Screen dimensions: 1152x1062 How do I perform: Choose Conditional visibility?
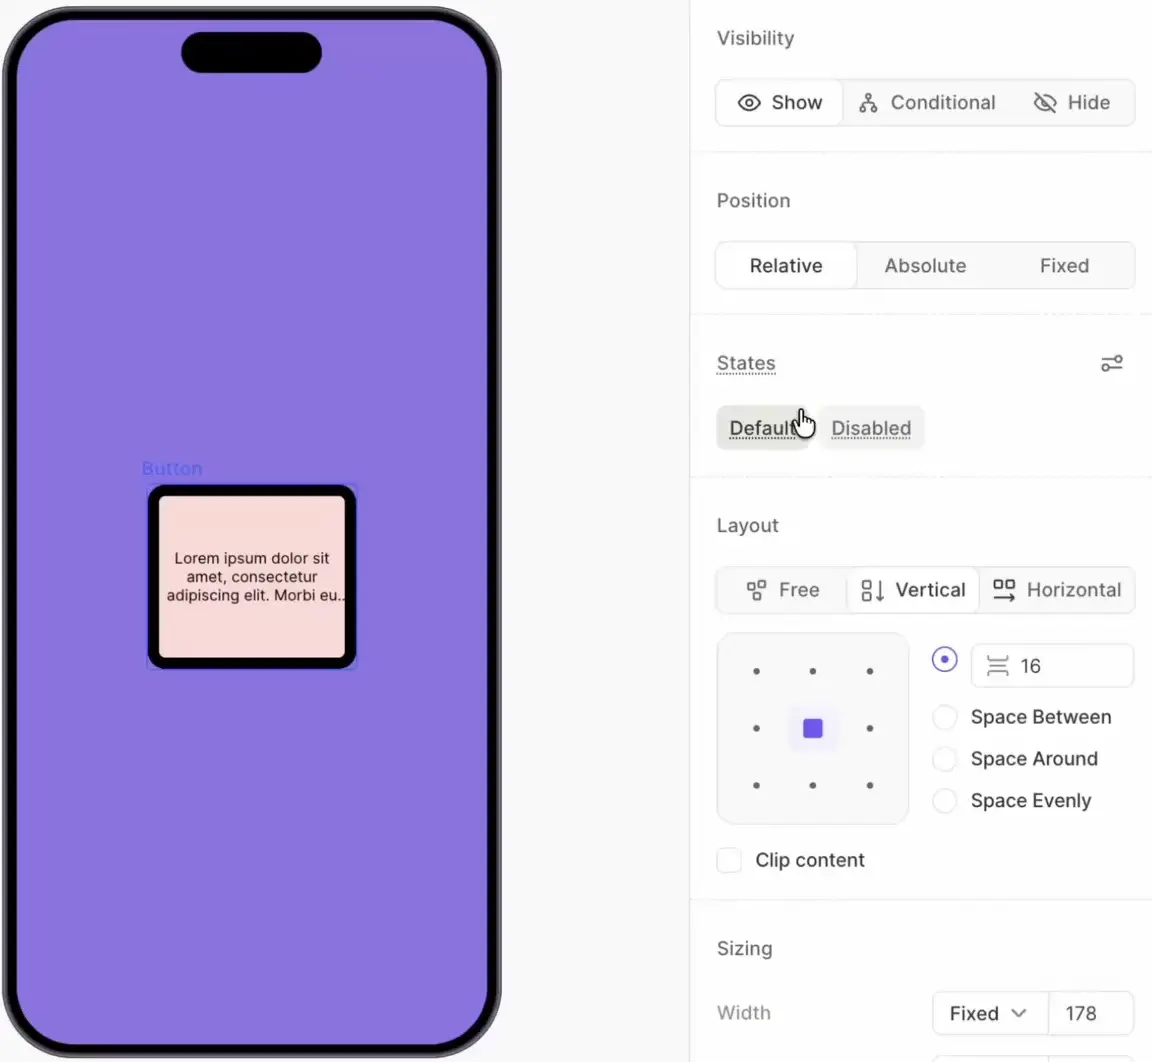(x=927, y=103)
